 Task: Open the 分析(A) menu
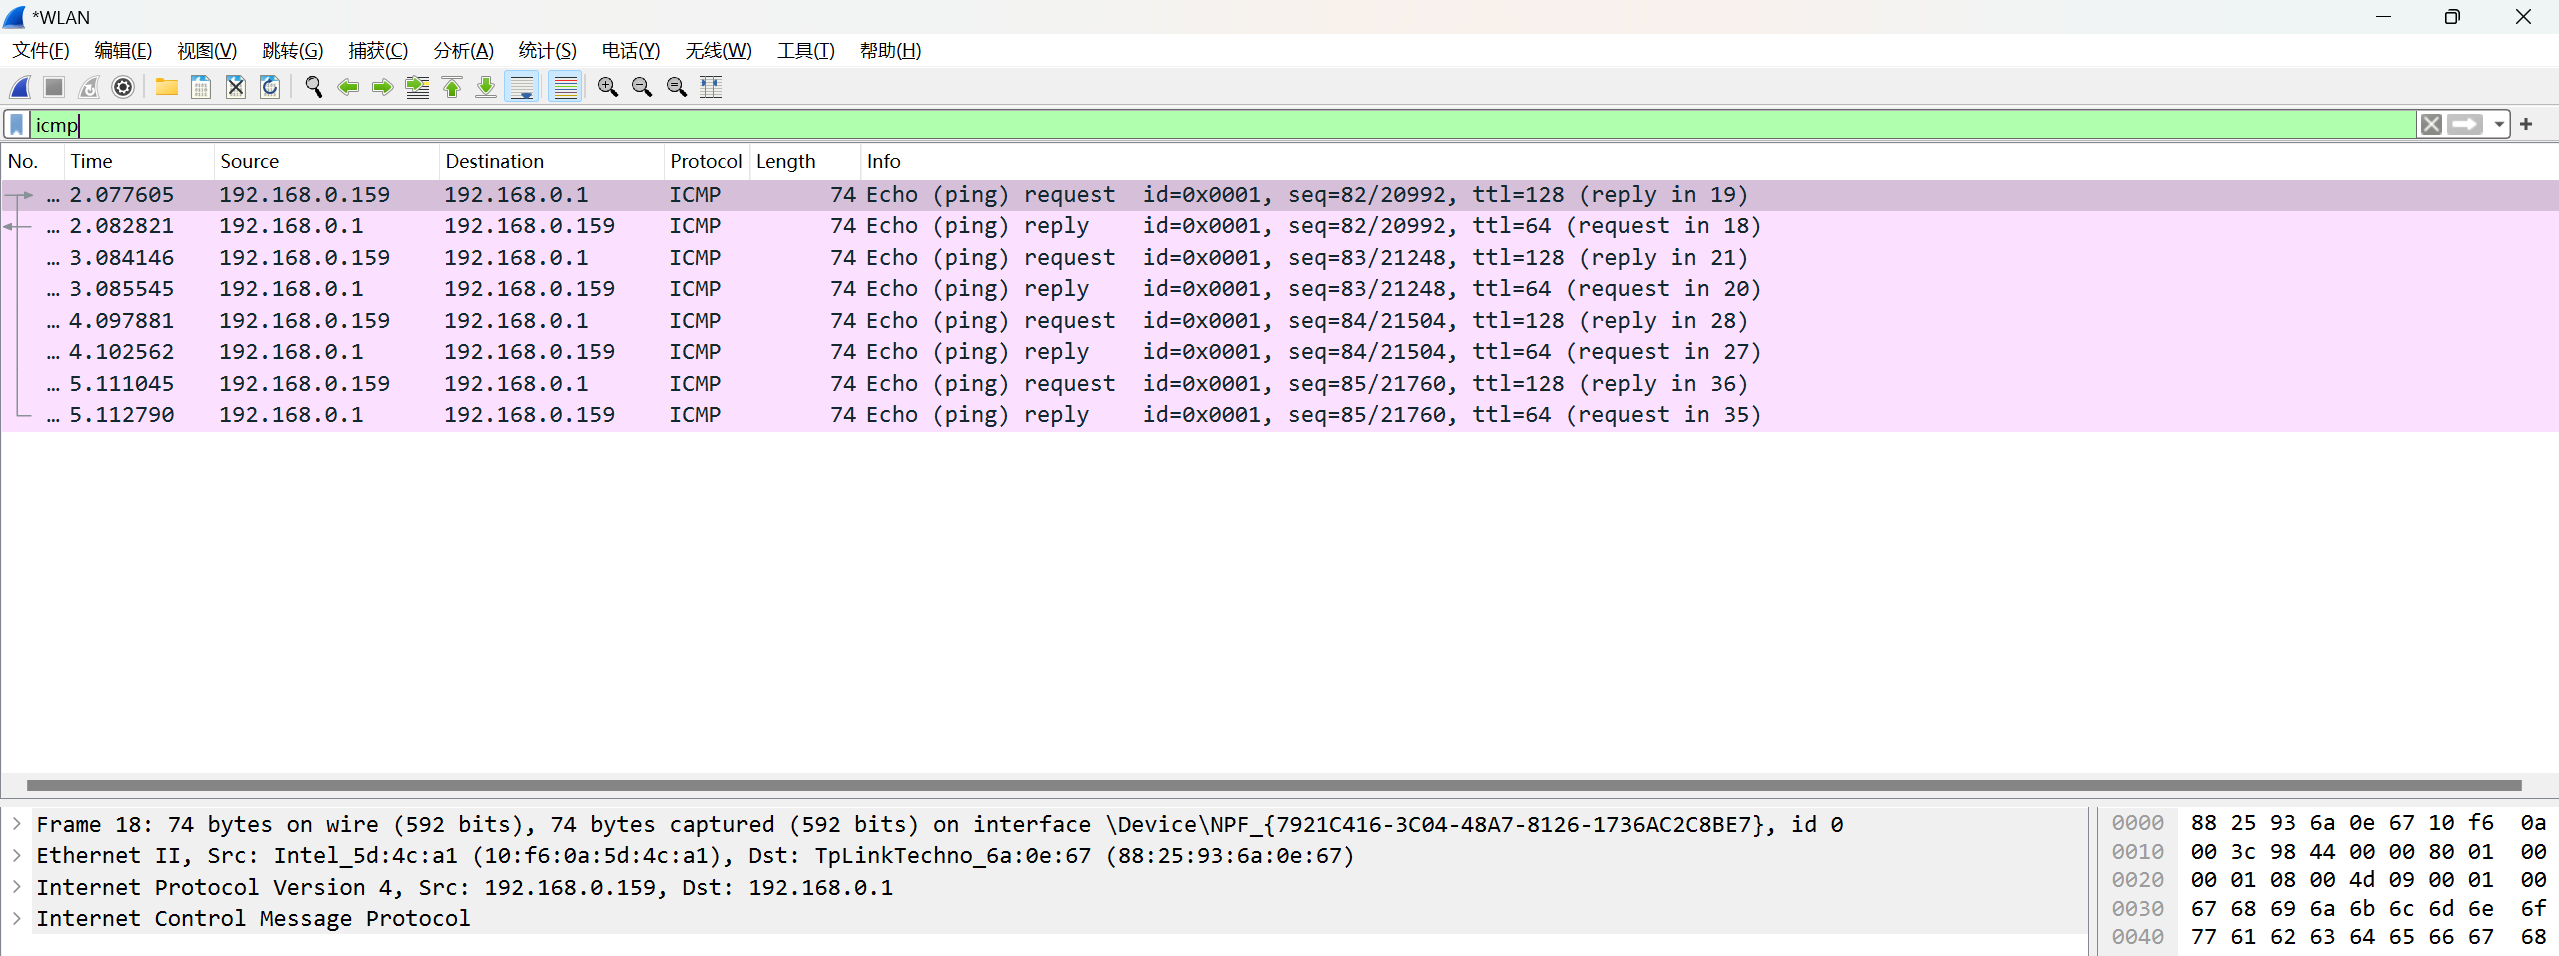464,51
